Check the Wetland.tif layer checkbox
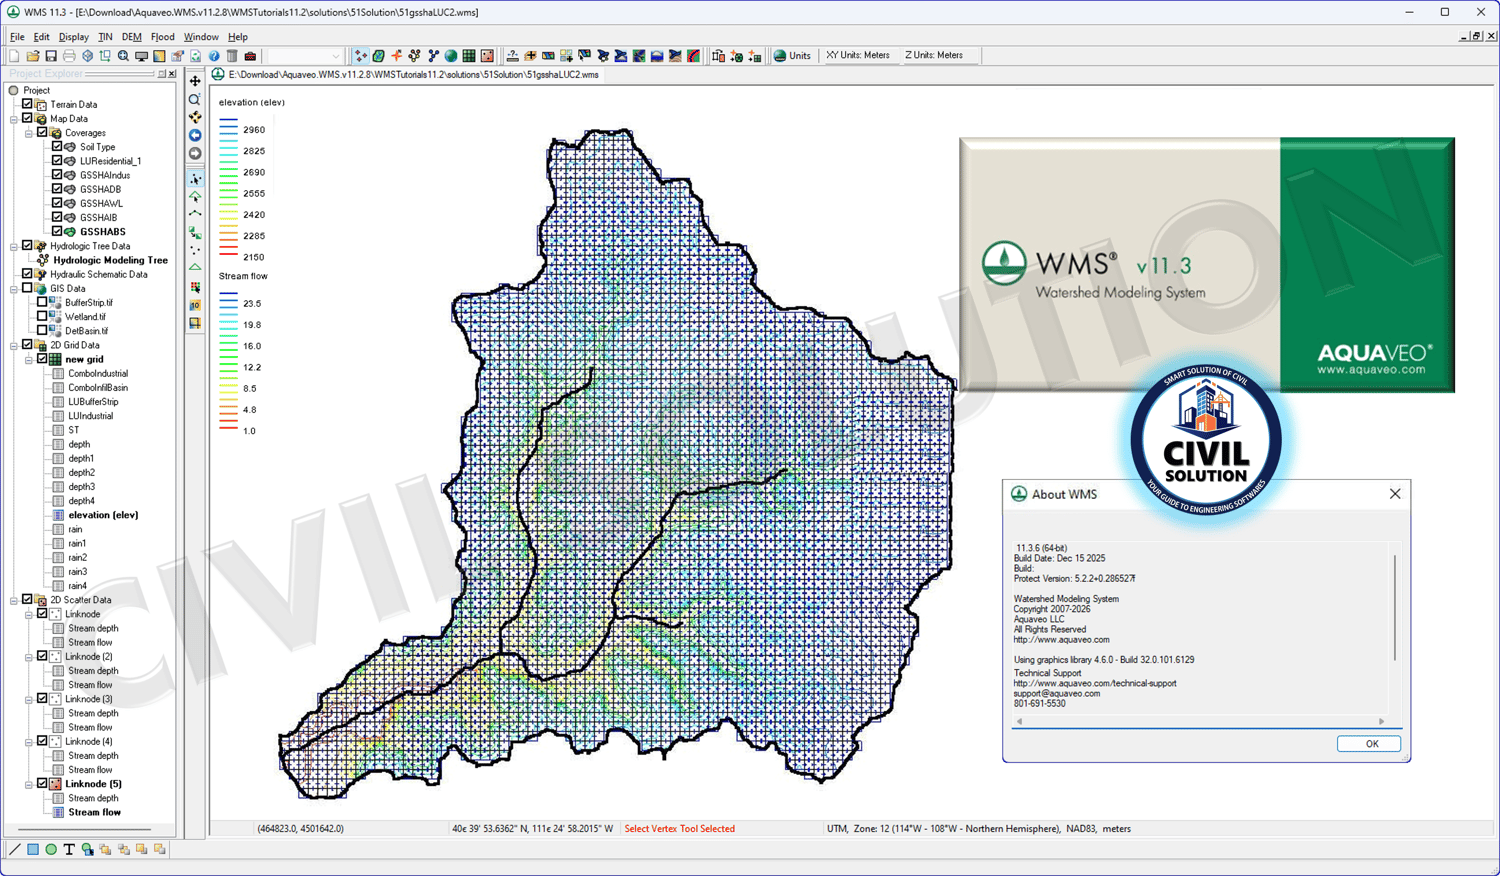 (42, 316)
